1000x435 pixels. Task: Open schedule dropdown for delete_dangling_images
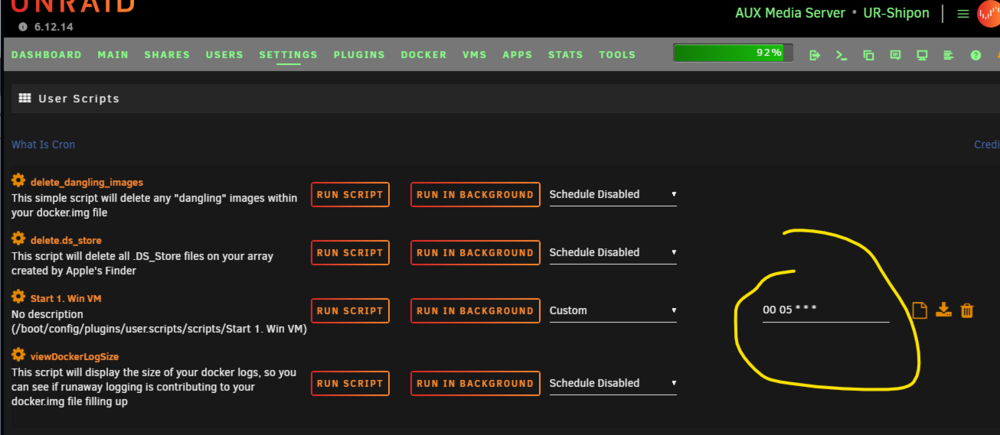click(613, 195)
